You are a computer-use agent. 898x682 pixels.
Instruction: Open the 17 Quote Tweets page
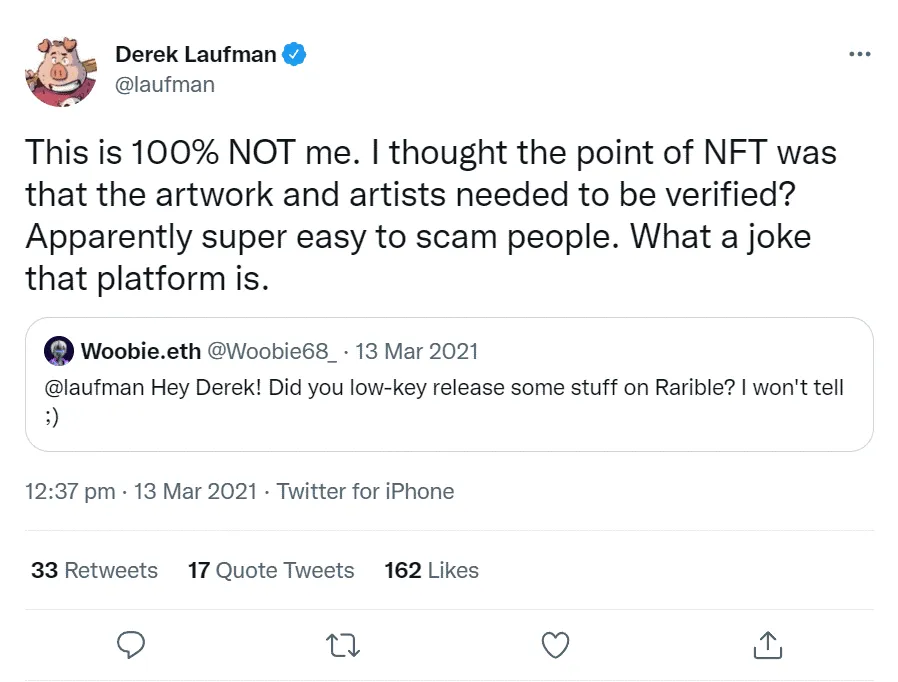point(270,570)
